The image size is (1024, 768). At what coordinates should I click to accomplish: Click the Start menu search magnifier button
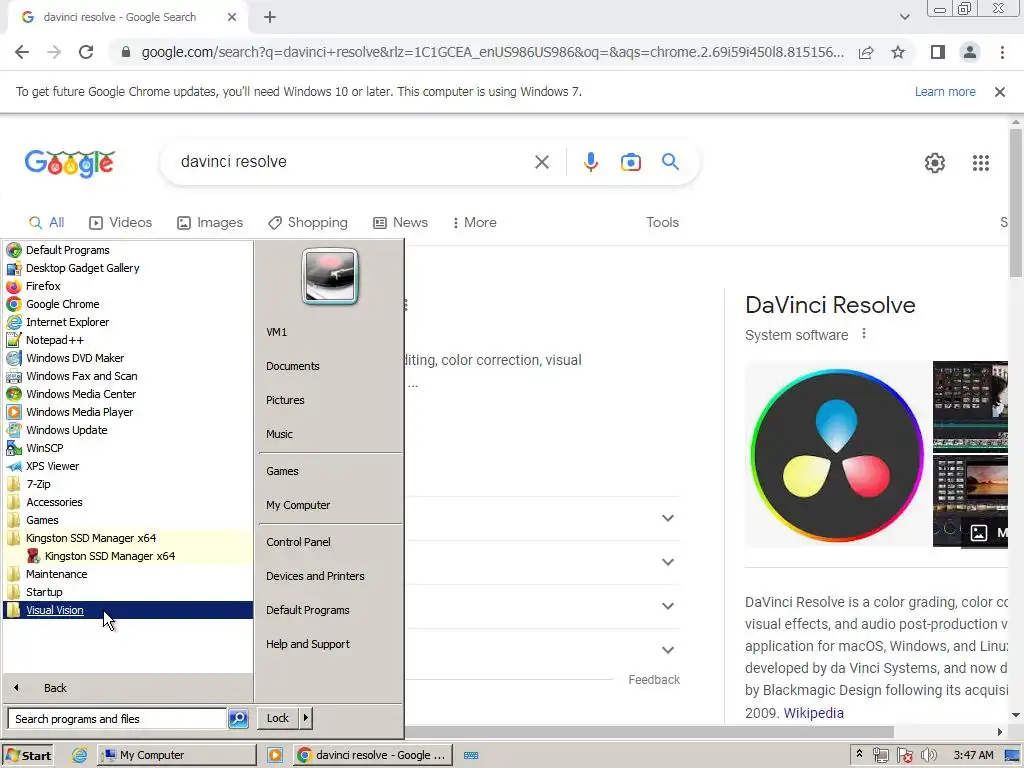238,718
